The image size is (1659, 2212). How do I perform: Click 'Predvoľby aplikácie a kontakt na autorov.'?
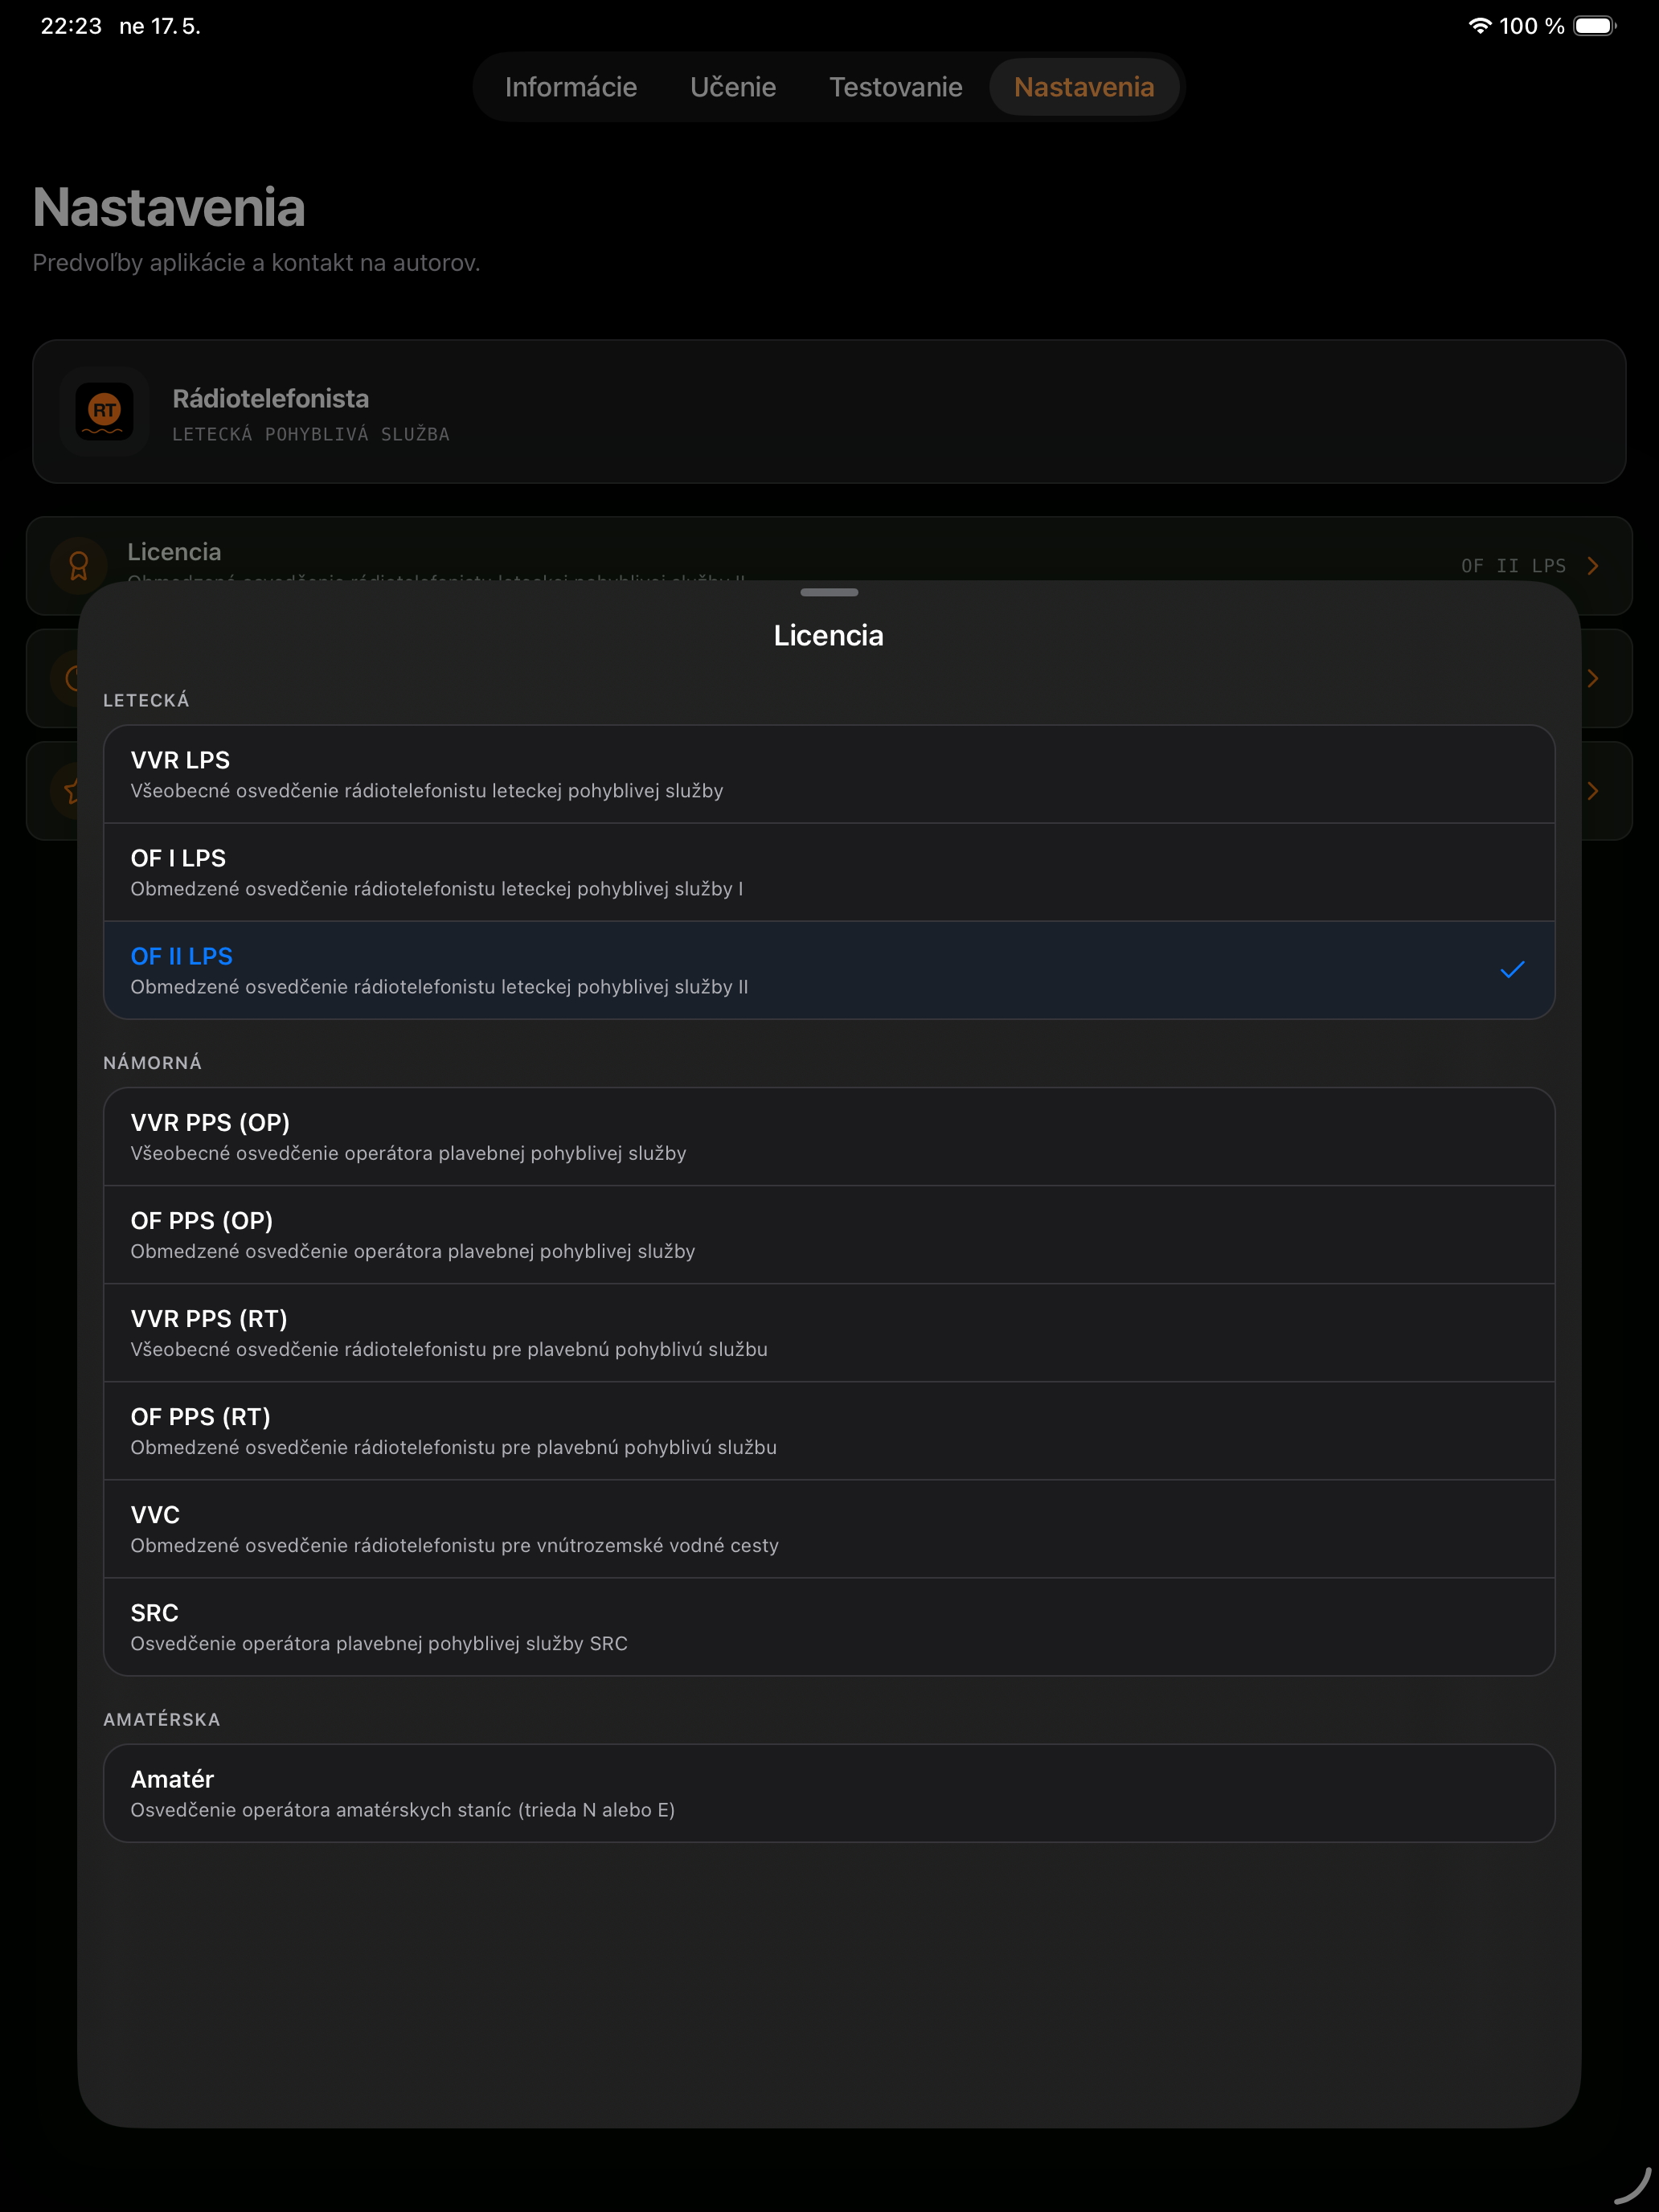tap(256, 263)
